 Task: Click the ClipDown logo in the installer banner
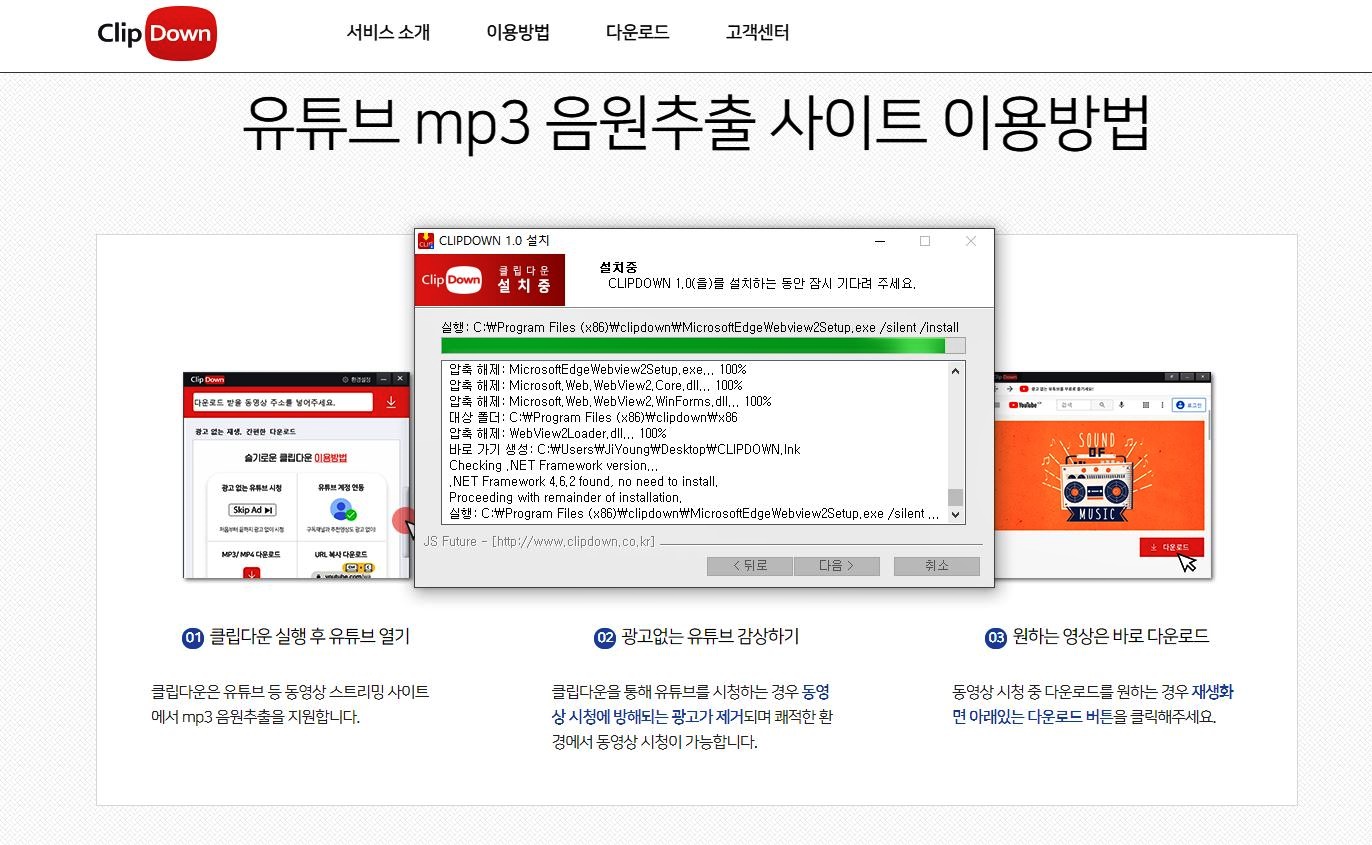[x=451, y=280]
